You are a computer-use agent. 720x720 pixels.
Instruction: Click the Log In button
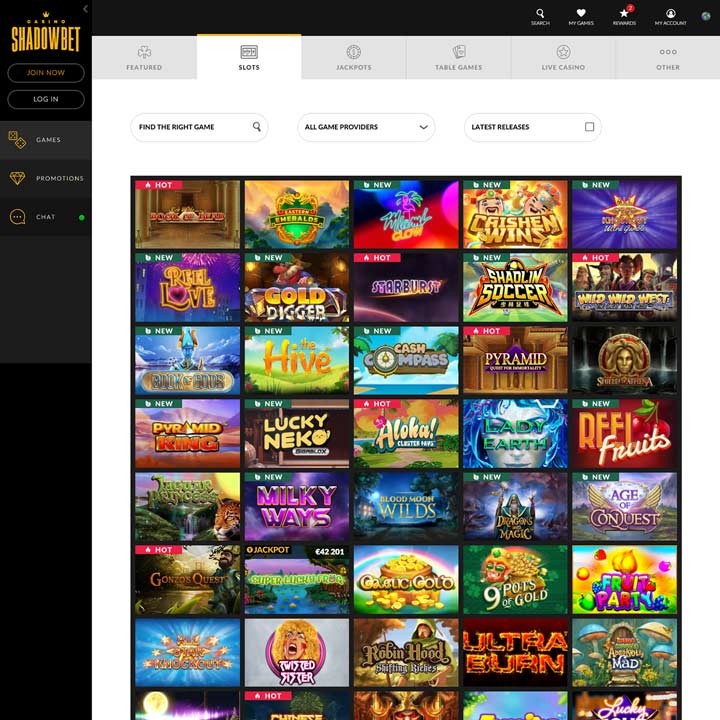[x=46, y=99]
